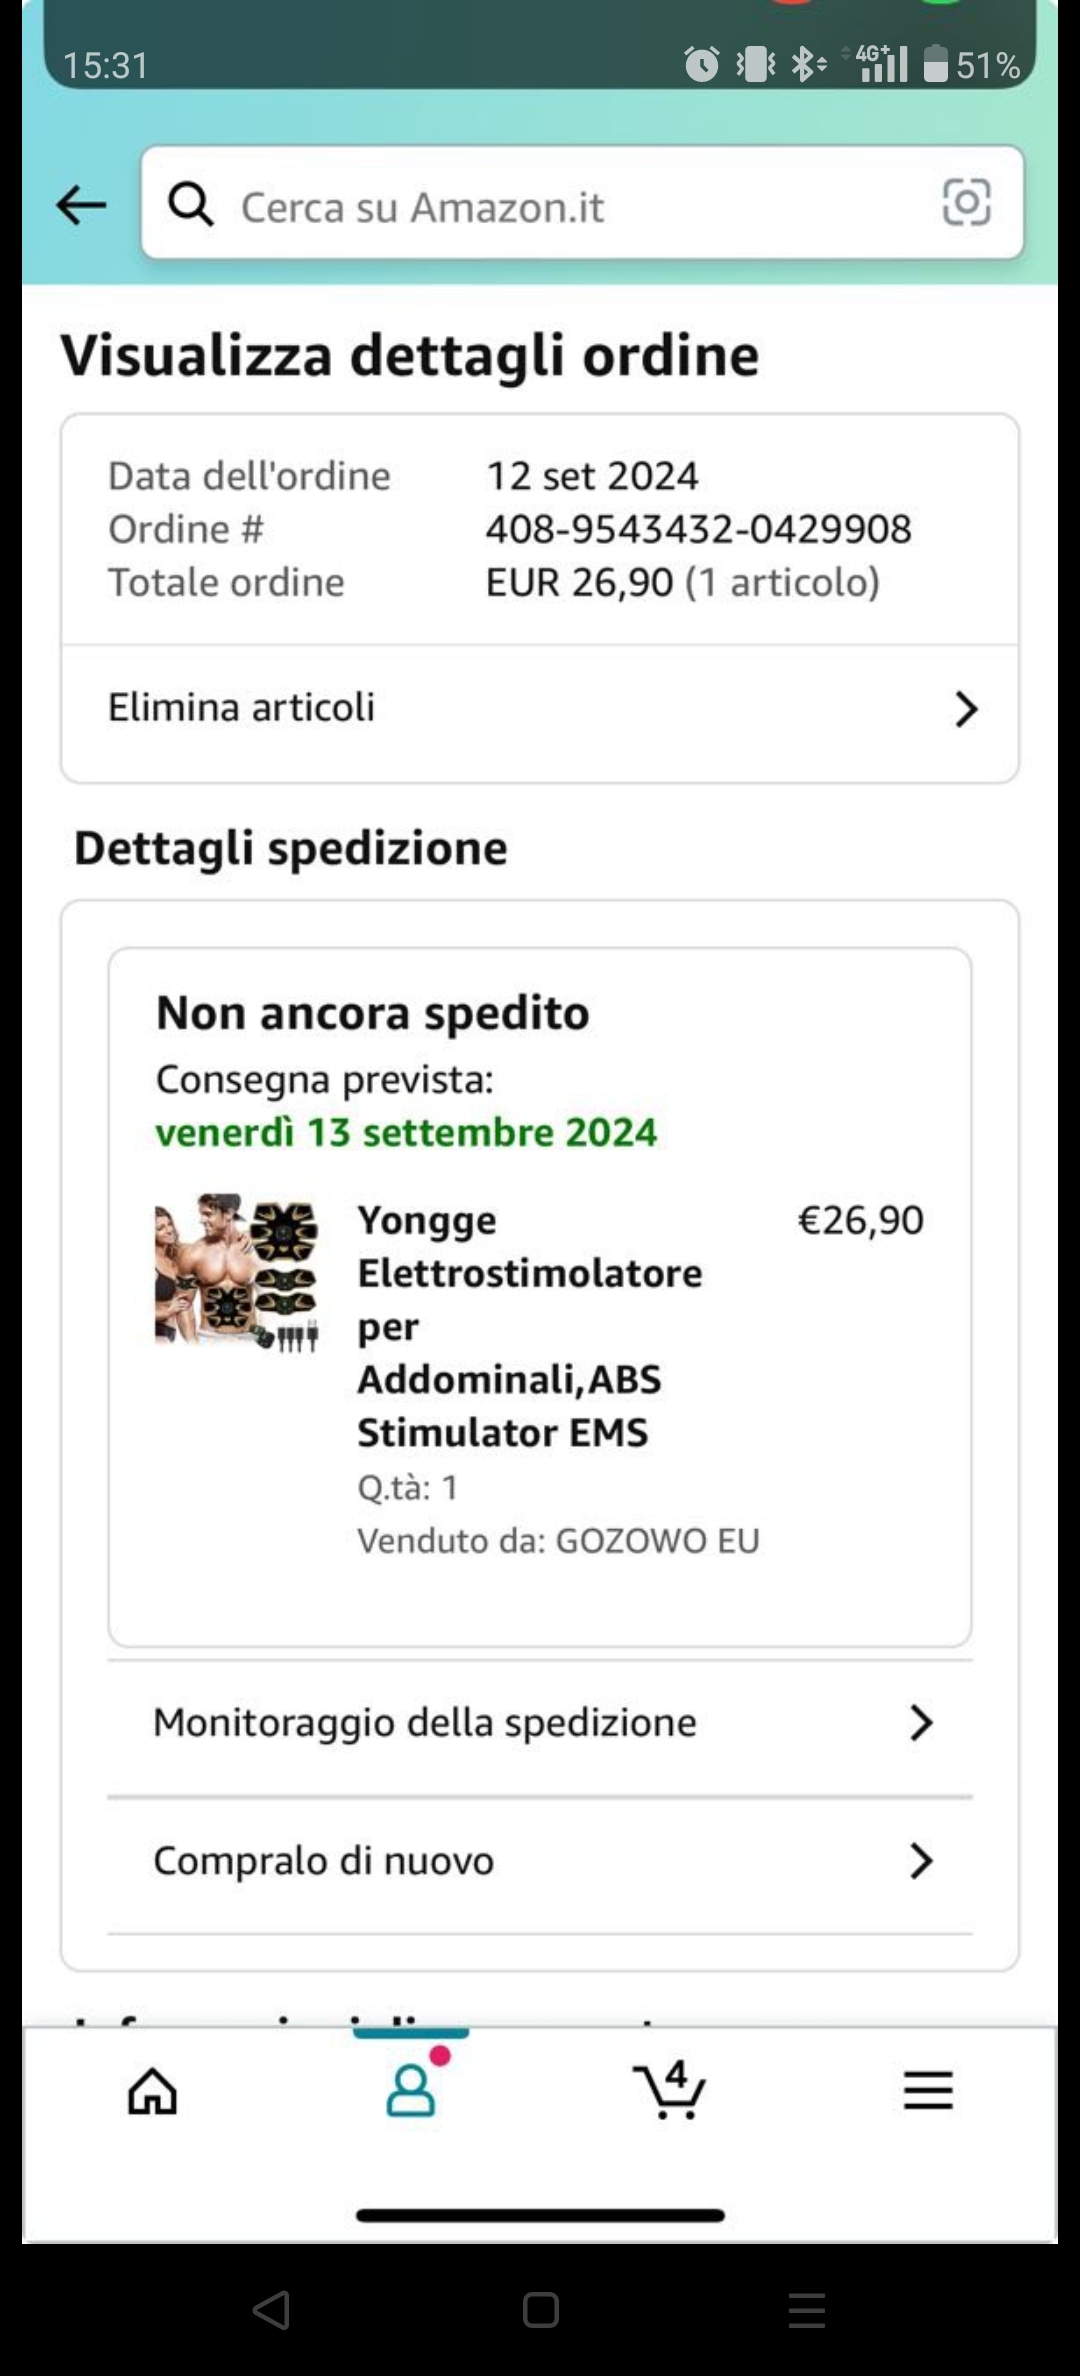Tap Android back navigation button
This screenshot has height=2376, width=1080.
(x=272, y=2310)
